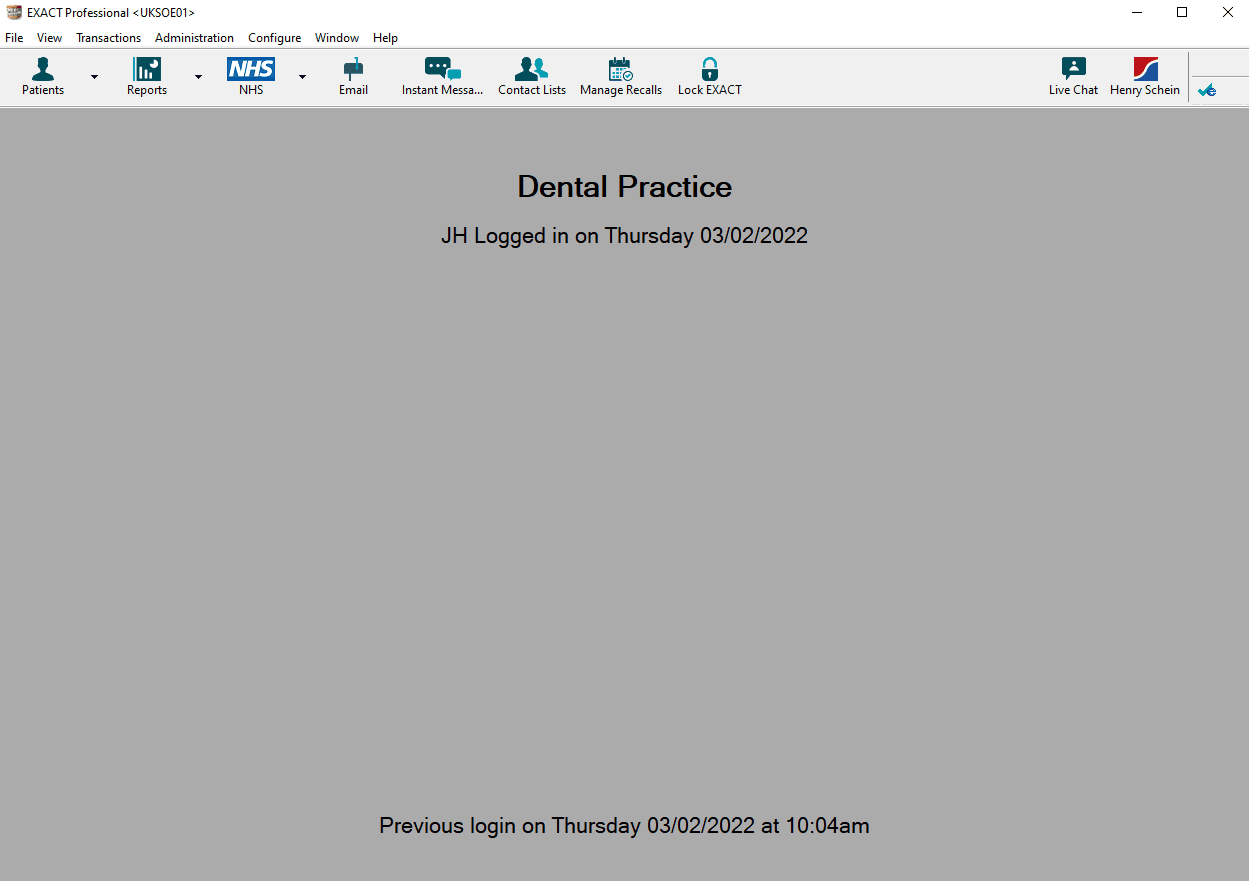Expand the Reports dropdown arrow
This screenshot has height=881, width=1249.
[198, 77]
